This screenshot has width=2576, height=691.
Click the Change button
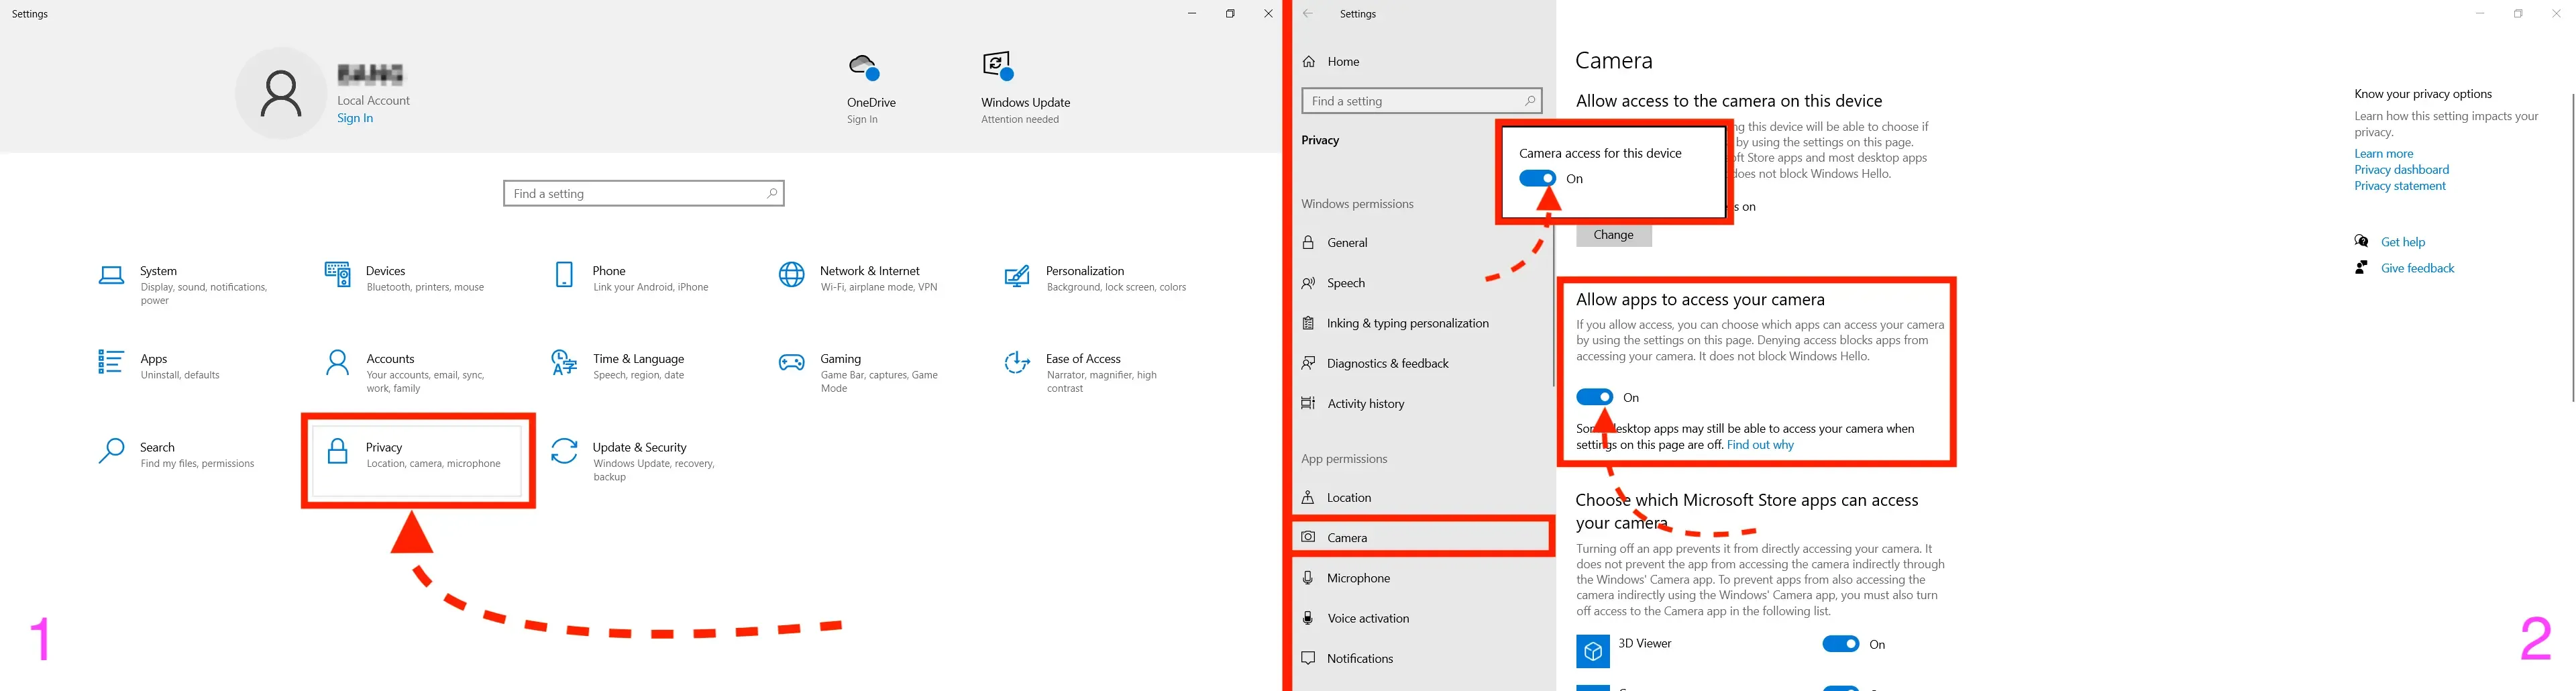pos(1613,235)
